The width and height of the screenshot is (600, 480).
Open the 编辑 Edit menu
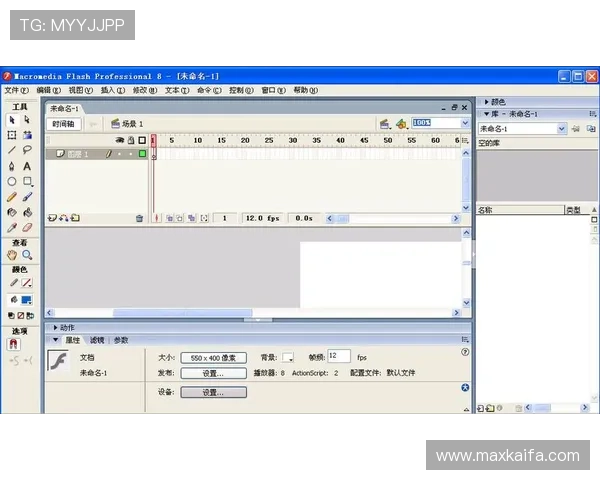49,90
